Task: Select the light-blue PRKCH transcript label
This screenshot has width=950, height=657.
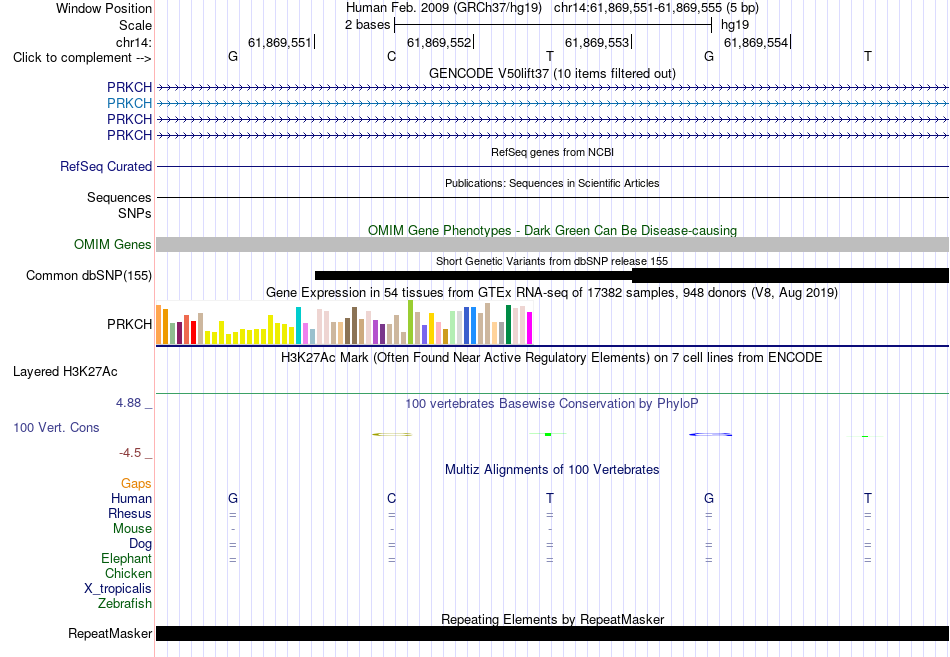Action: [x=130, y=103]
